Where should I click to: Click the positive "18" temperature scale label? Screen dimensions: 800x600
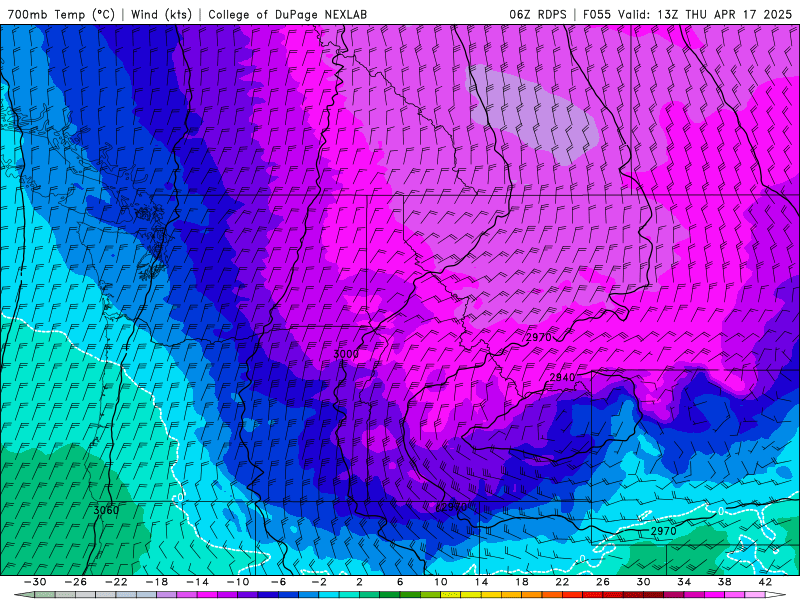pos(521,582)
